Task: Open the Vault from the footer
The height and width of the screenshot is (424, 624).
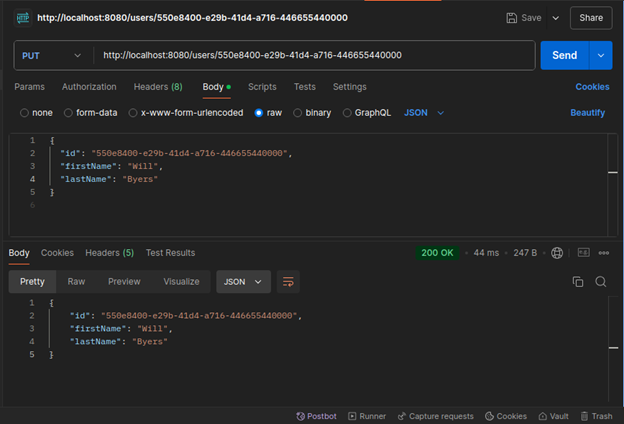Action: pyautogui.click(x=553, y=416)
